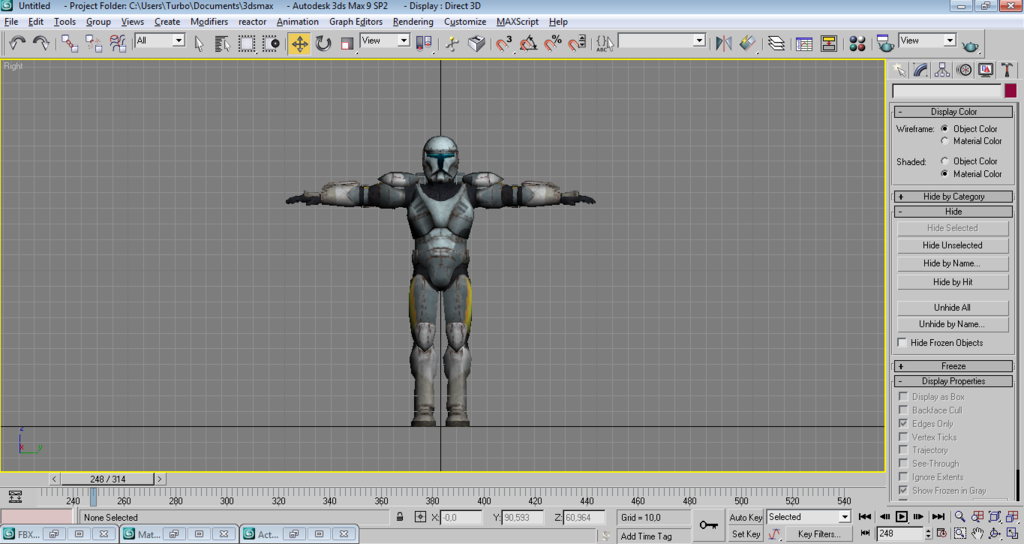Activate Unlink Selection tool
Image resolution: width=1024 pixels, height=544 pixels.
point(93,44)
